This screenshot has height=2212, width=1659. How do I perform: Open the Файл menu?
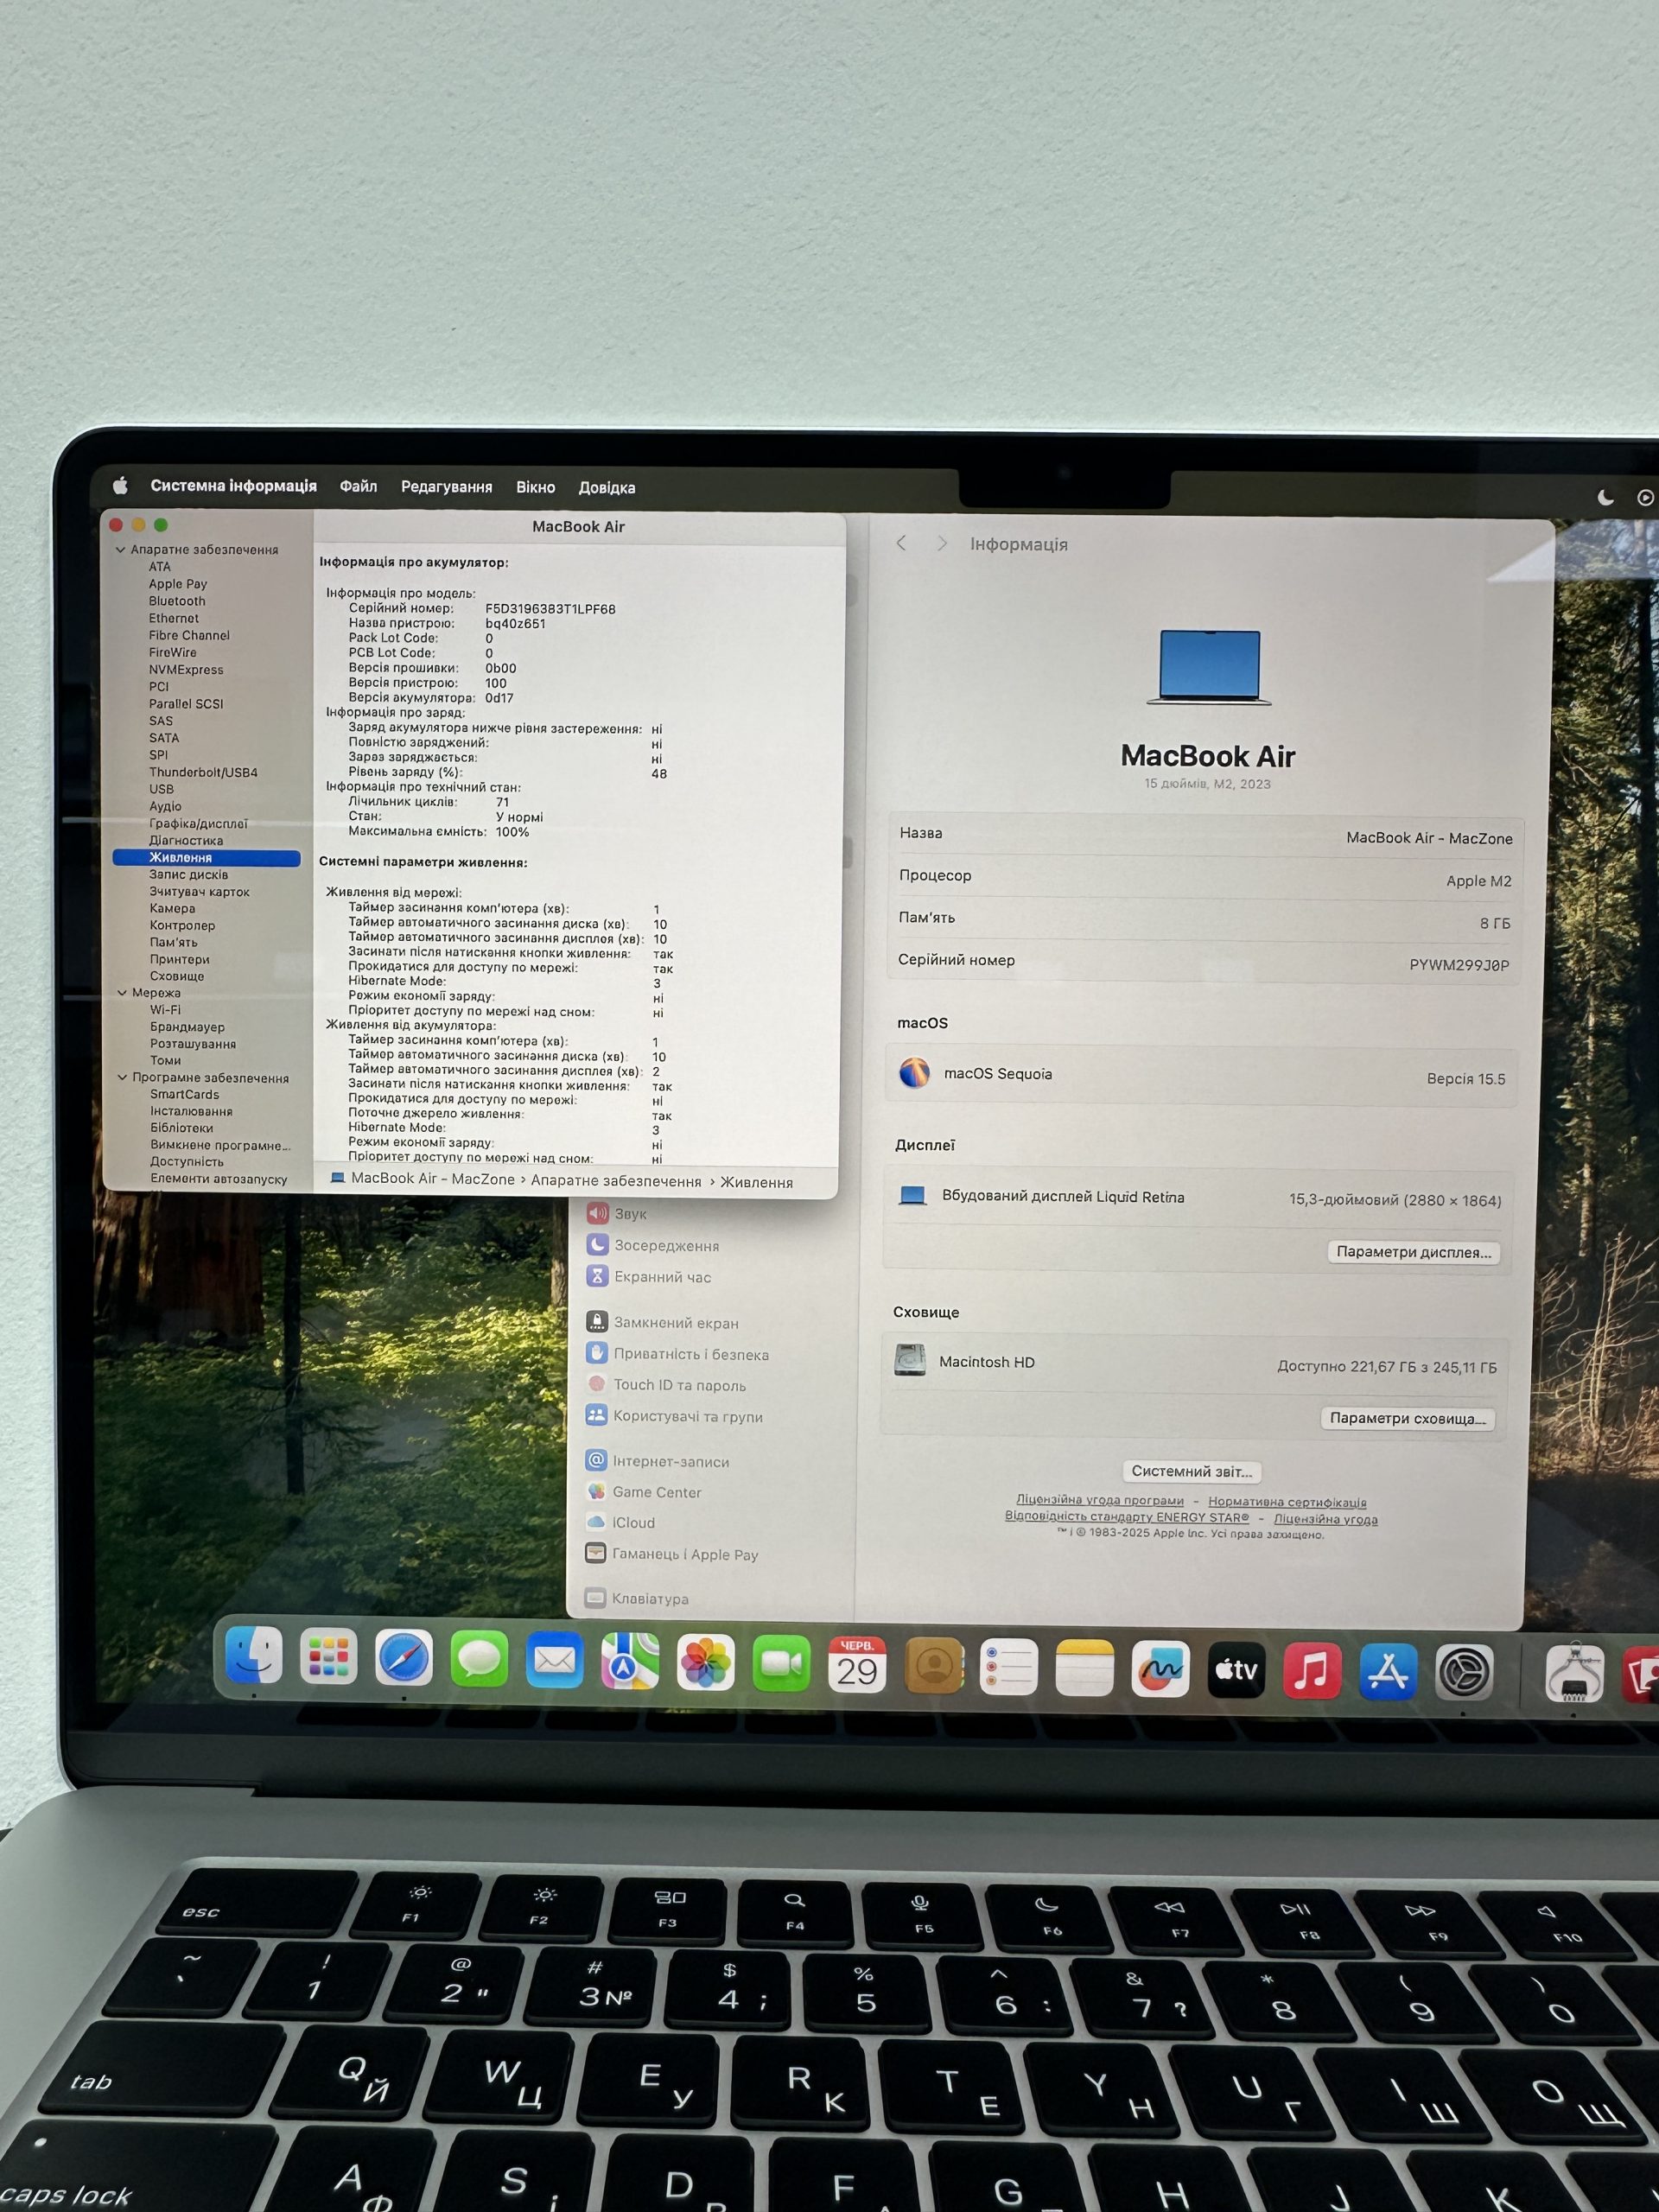358,486
